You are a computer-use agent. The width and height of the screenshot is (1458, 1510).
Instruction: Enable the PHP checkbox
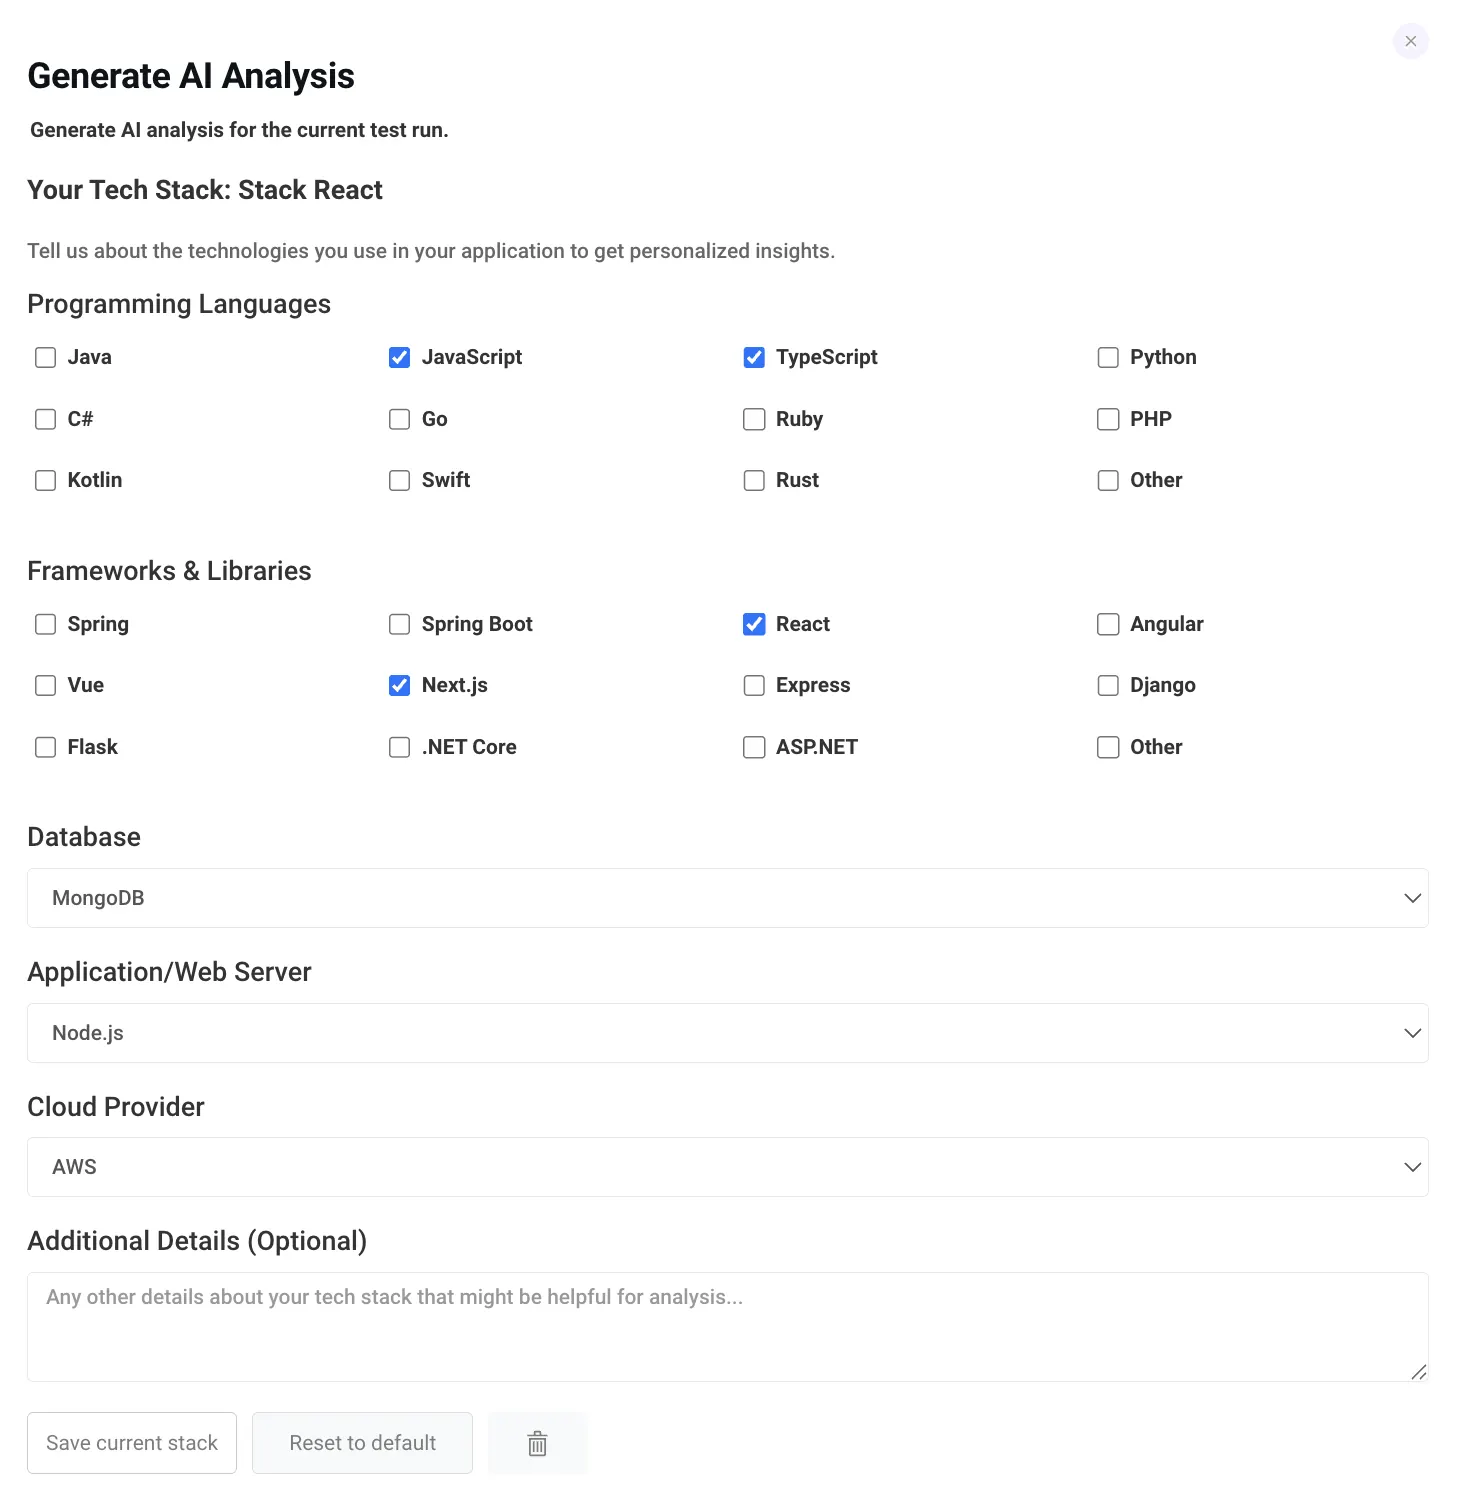pos(1108,419)
